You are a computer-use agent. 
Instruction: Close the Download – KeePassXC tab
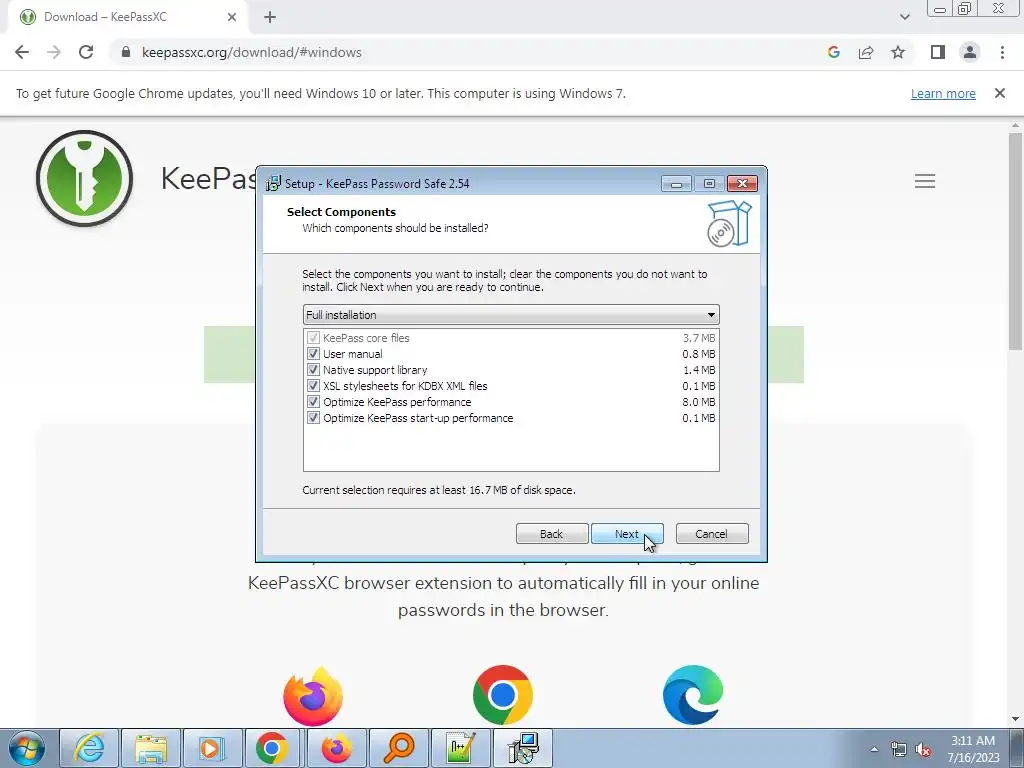pyautogui.click(x=232, y=17)
